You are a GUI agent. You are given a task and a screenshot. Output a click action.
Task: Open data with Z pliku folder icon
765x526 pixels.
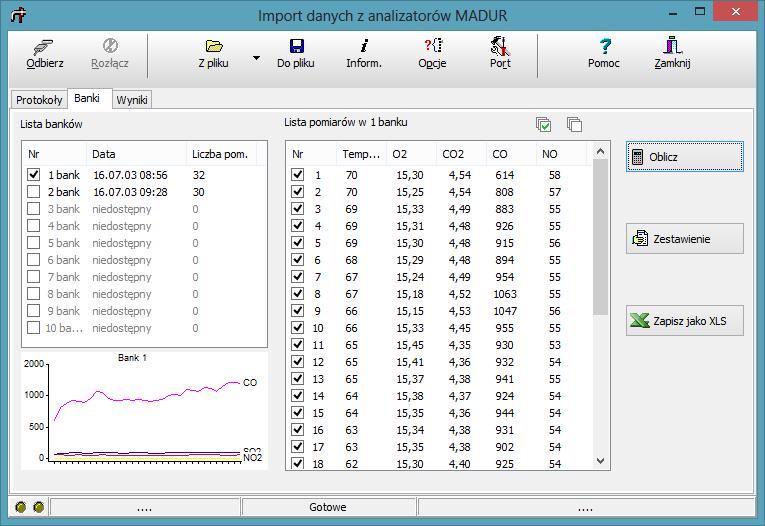214,46
